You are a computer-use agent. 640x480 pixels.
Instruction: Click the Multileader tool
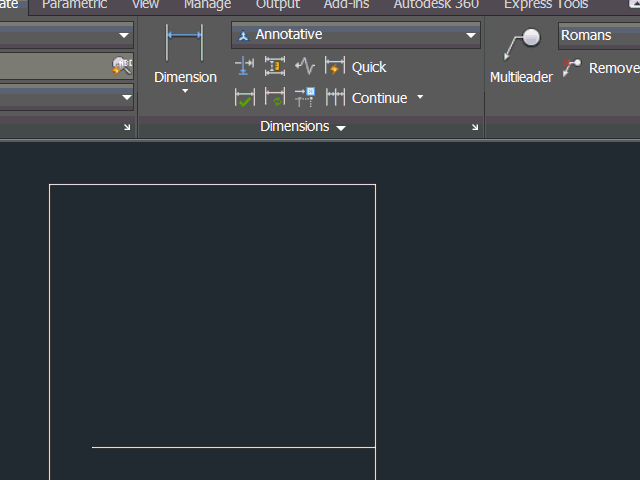[521, 56]
